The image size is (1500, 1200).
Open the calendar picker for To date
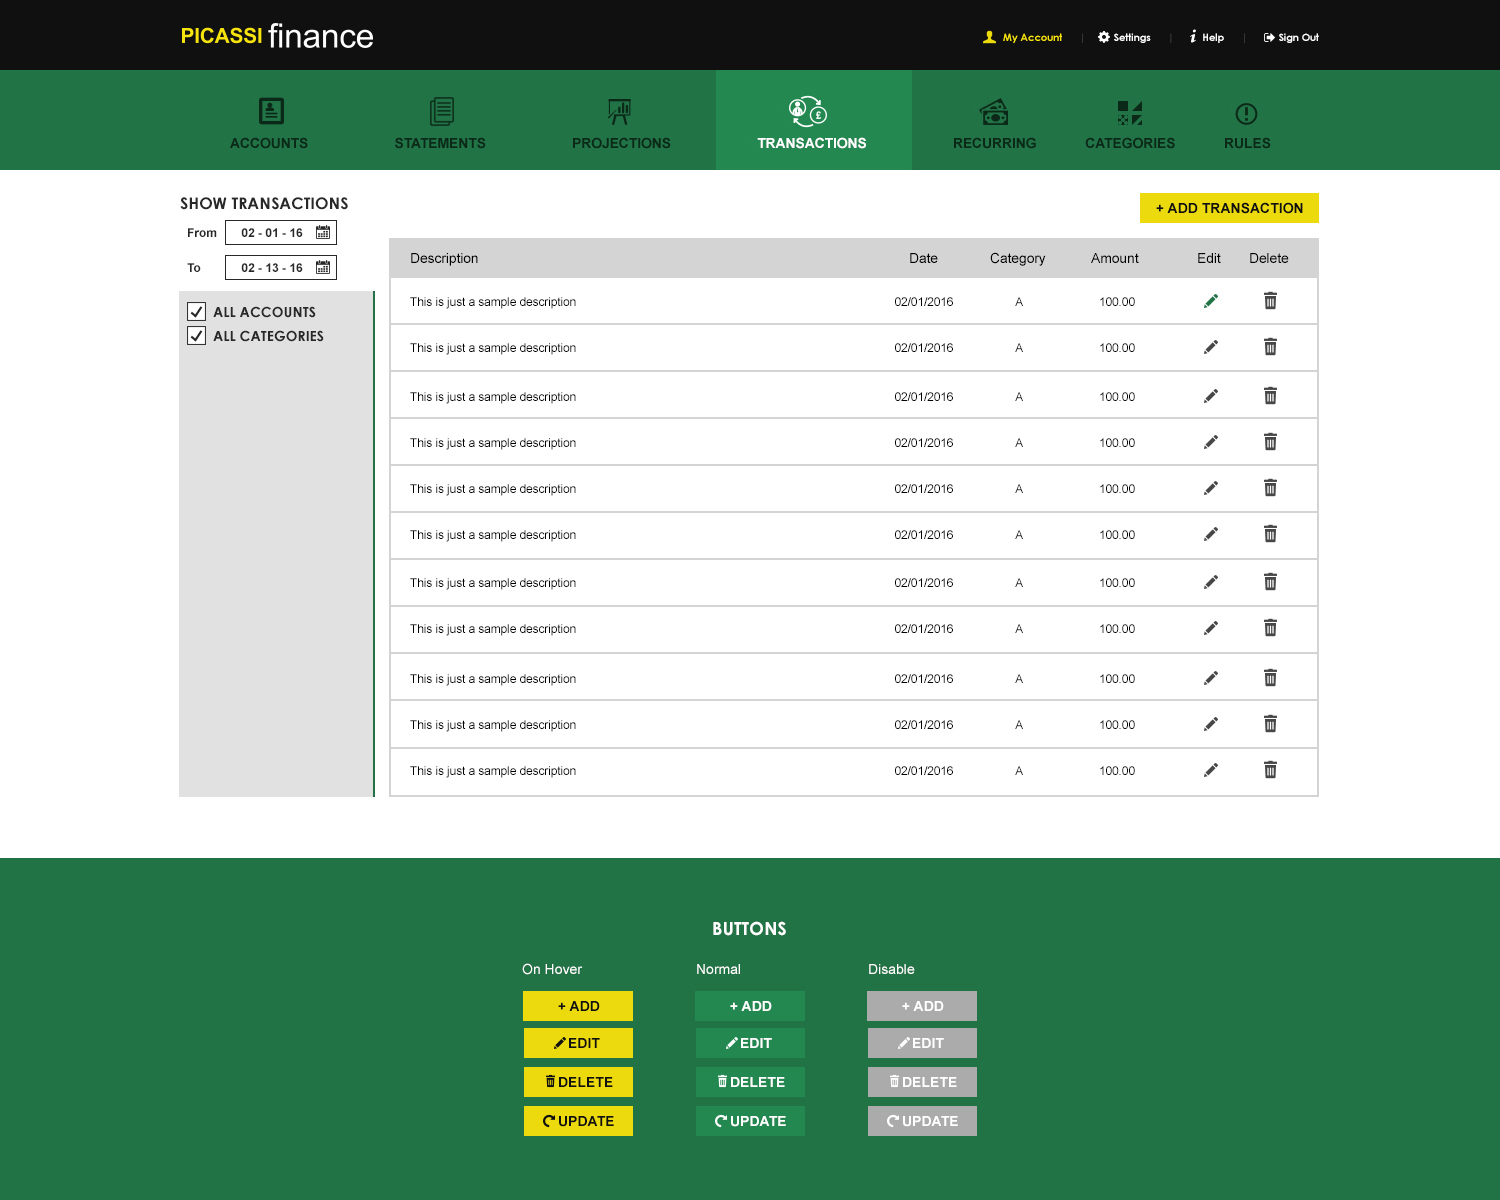tap(323, 268)
